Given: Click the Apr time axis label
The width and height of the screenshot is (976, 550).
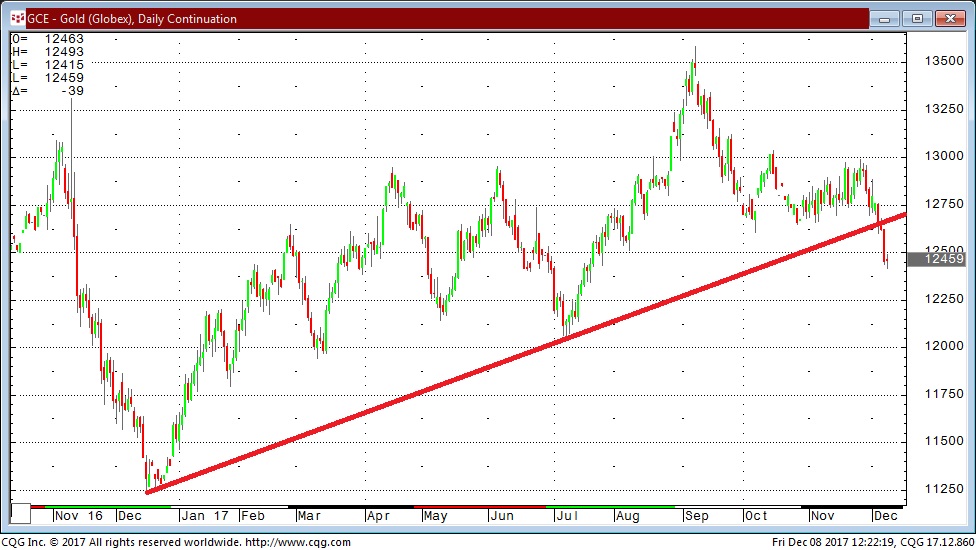Looking at the screenshot, I should point(378,516).
